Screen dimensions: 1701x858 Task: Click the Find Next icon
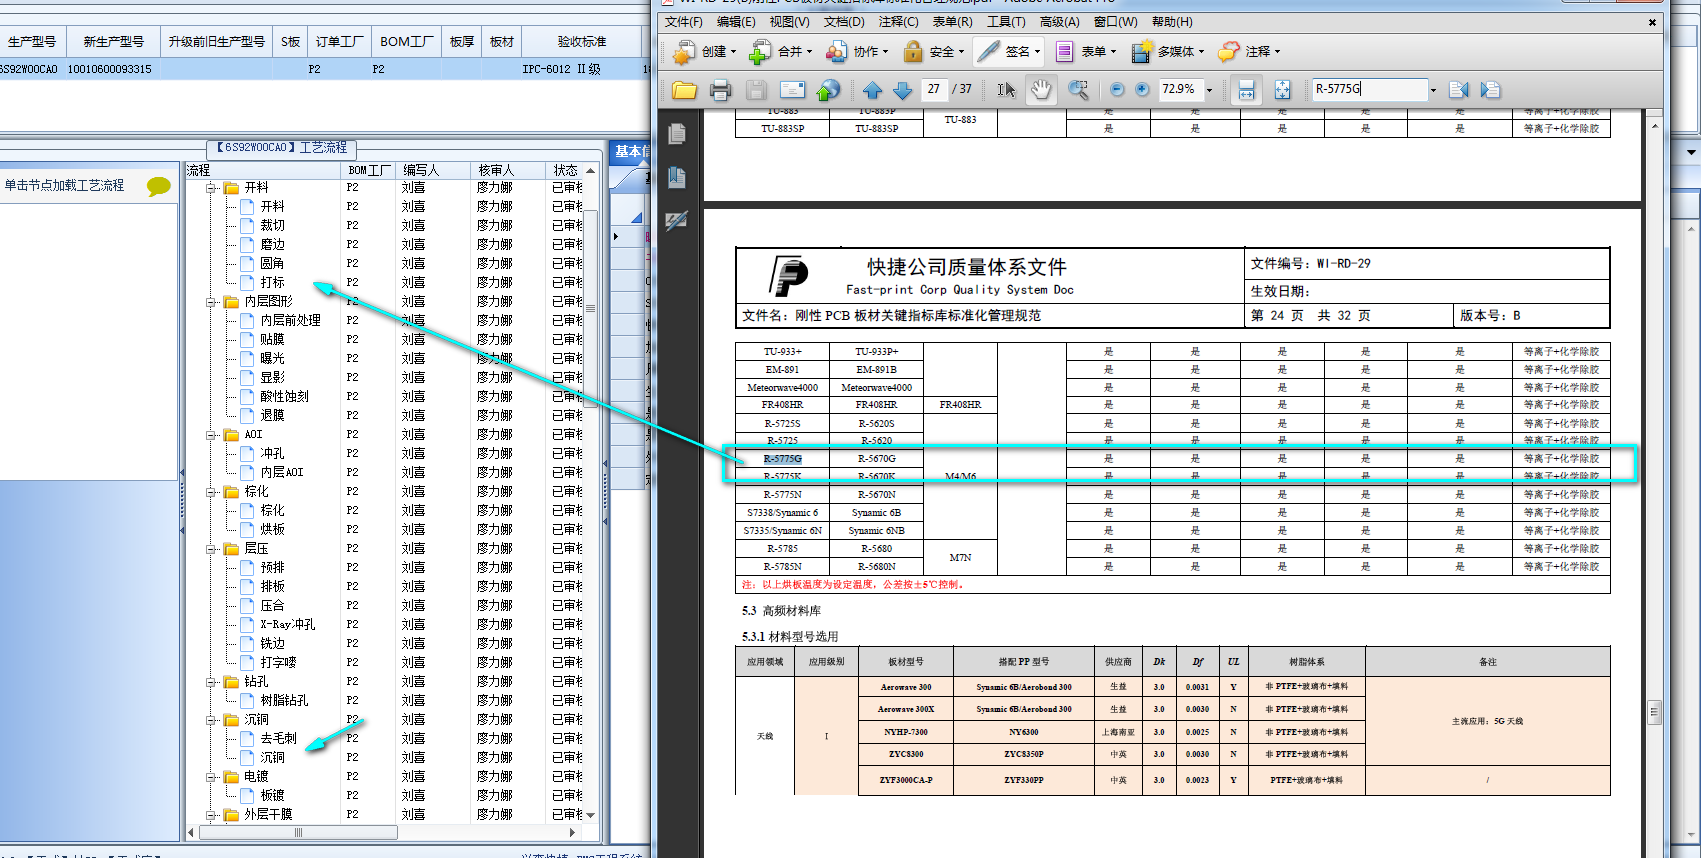coord(1490,90)
